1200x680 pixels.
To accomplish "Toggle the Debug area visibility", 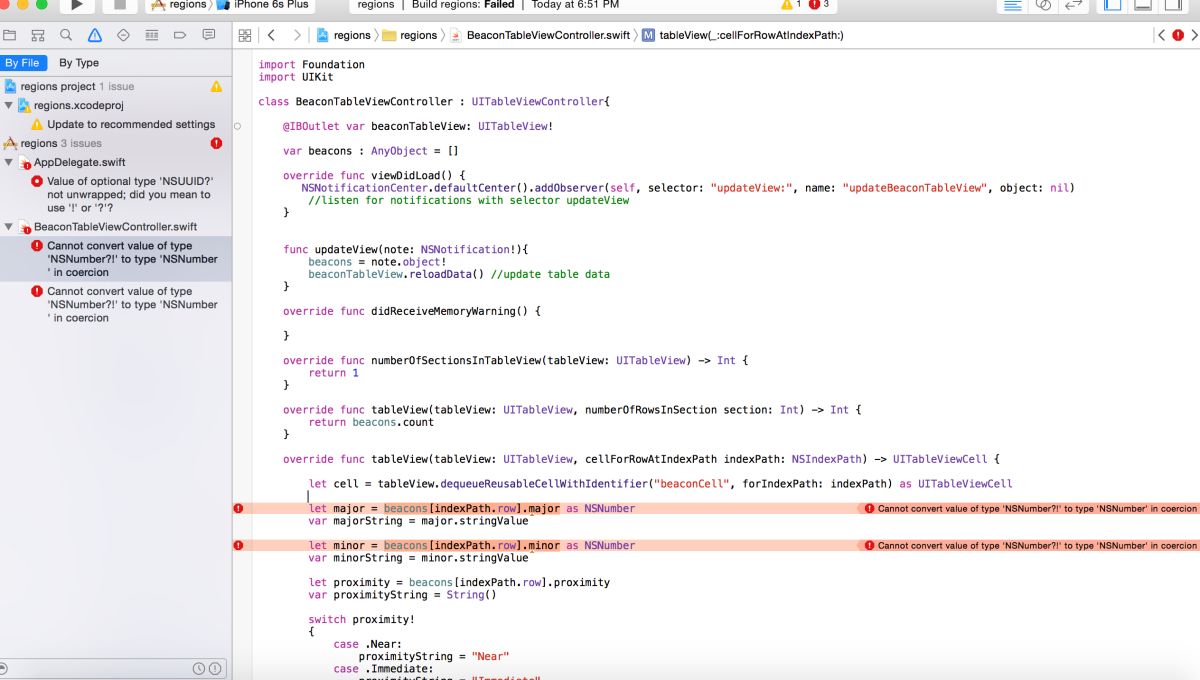I will [x=1143, y=5].
